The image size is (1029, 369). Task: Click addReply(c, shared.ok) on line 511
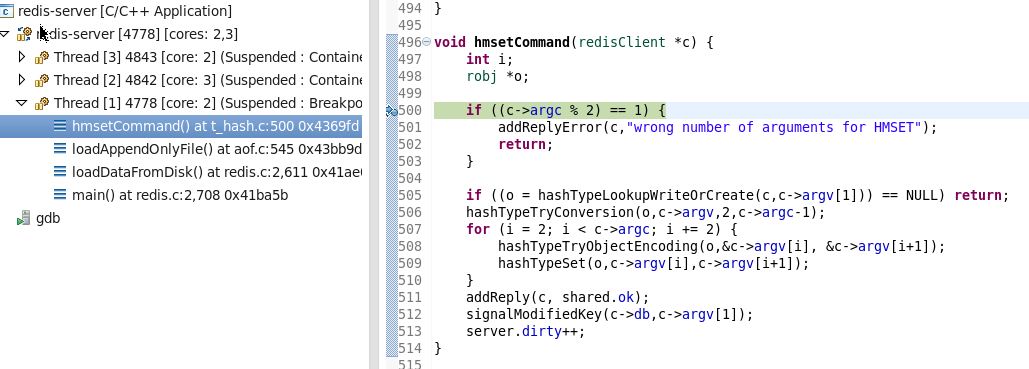(x=557, y=298)
